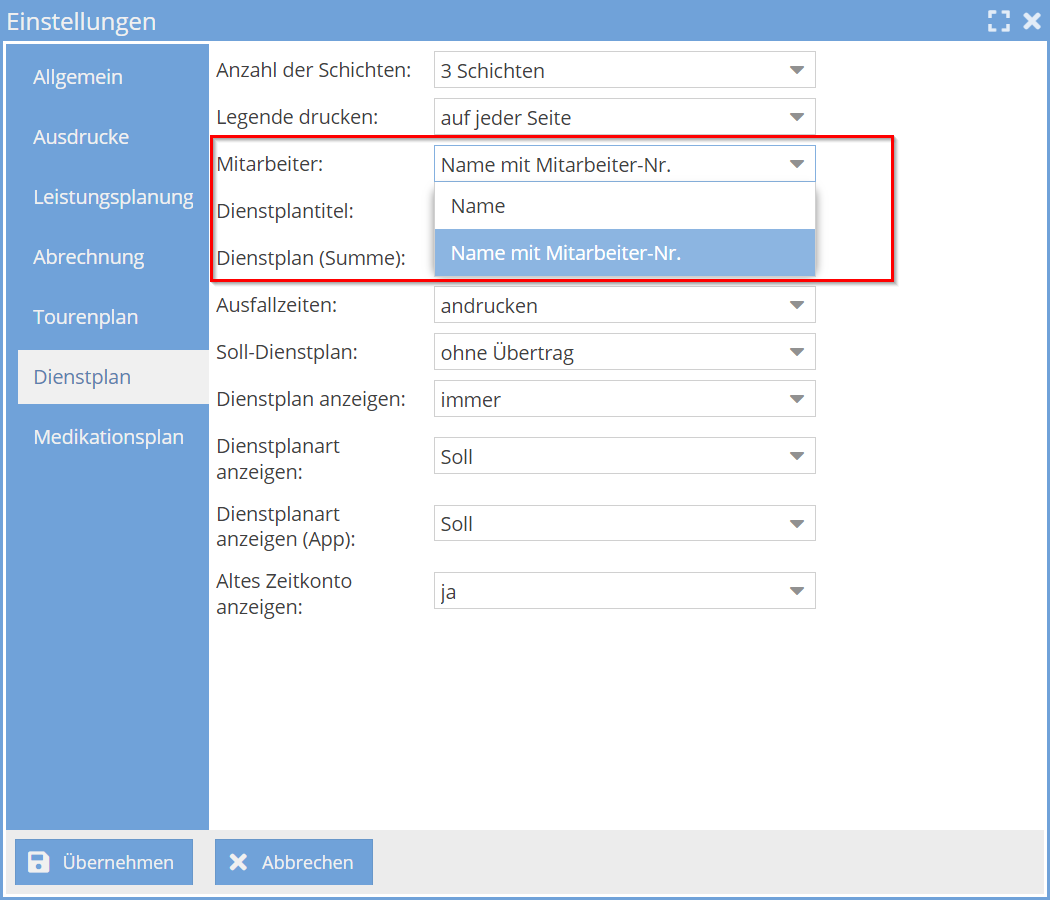Collapse the Mitarbeiter dropdown arrow
1050x900 pixels.
pos(796,164)
